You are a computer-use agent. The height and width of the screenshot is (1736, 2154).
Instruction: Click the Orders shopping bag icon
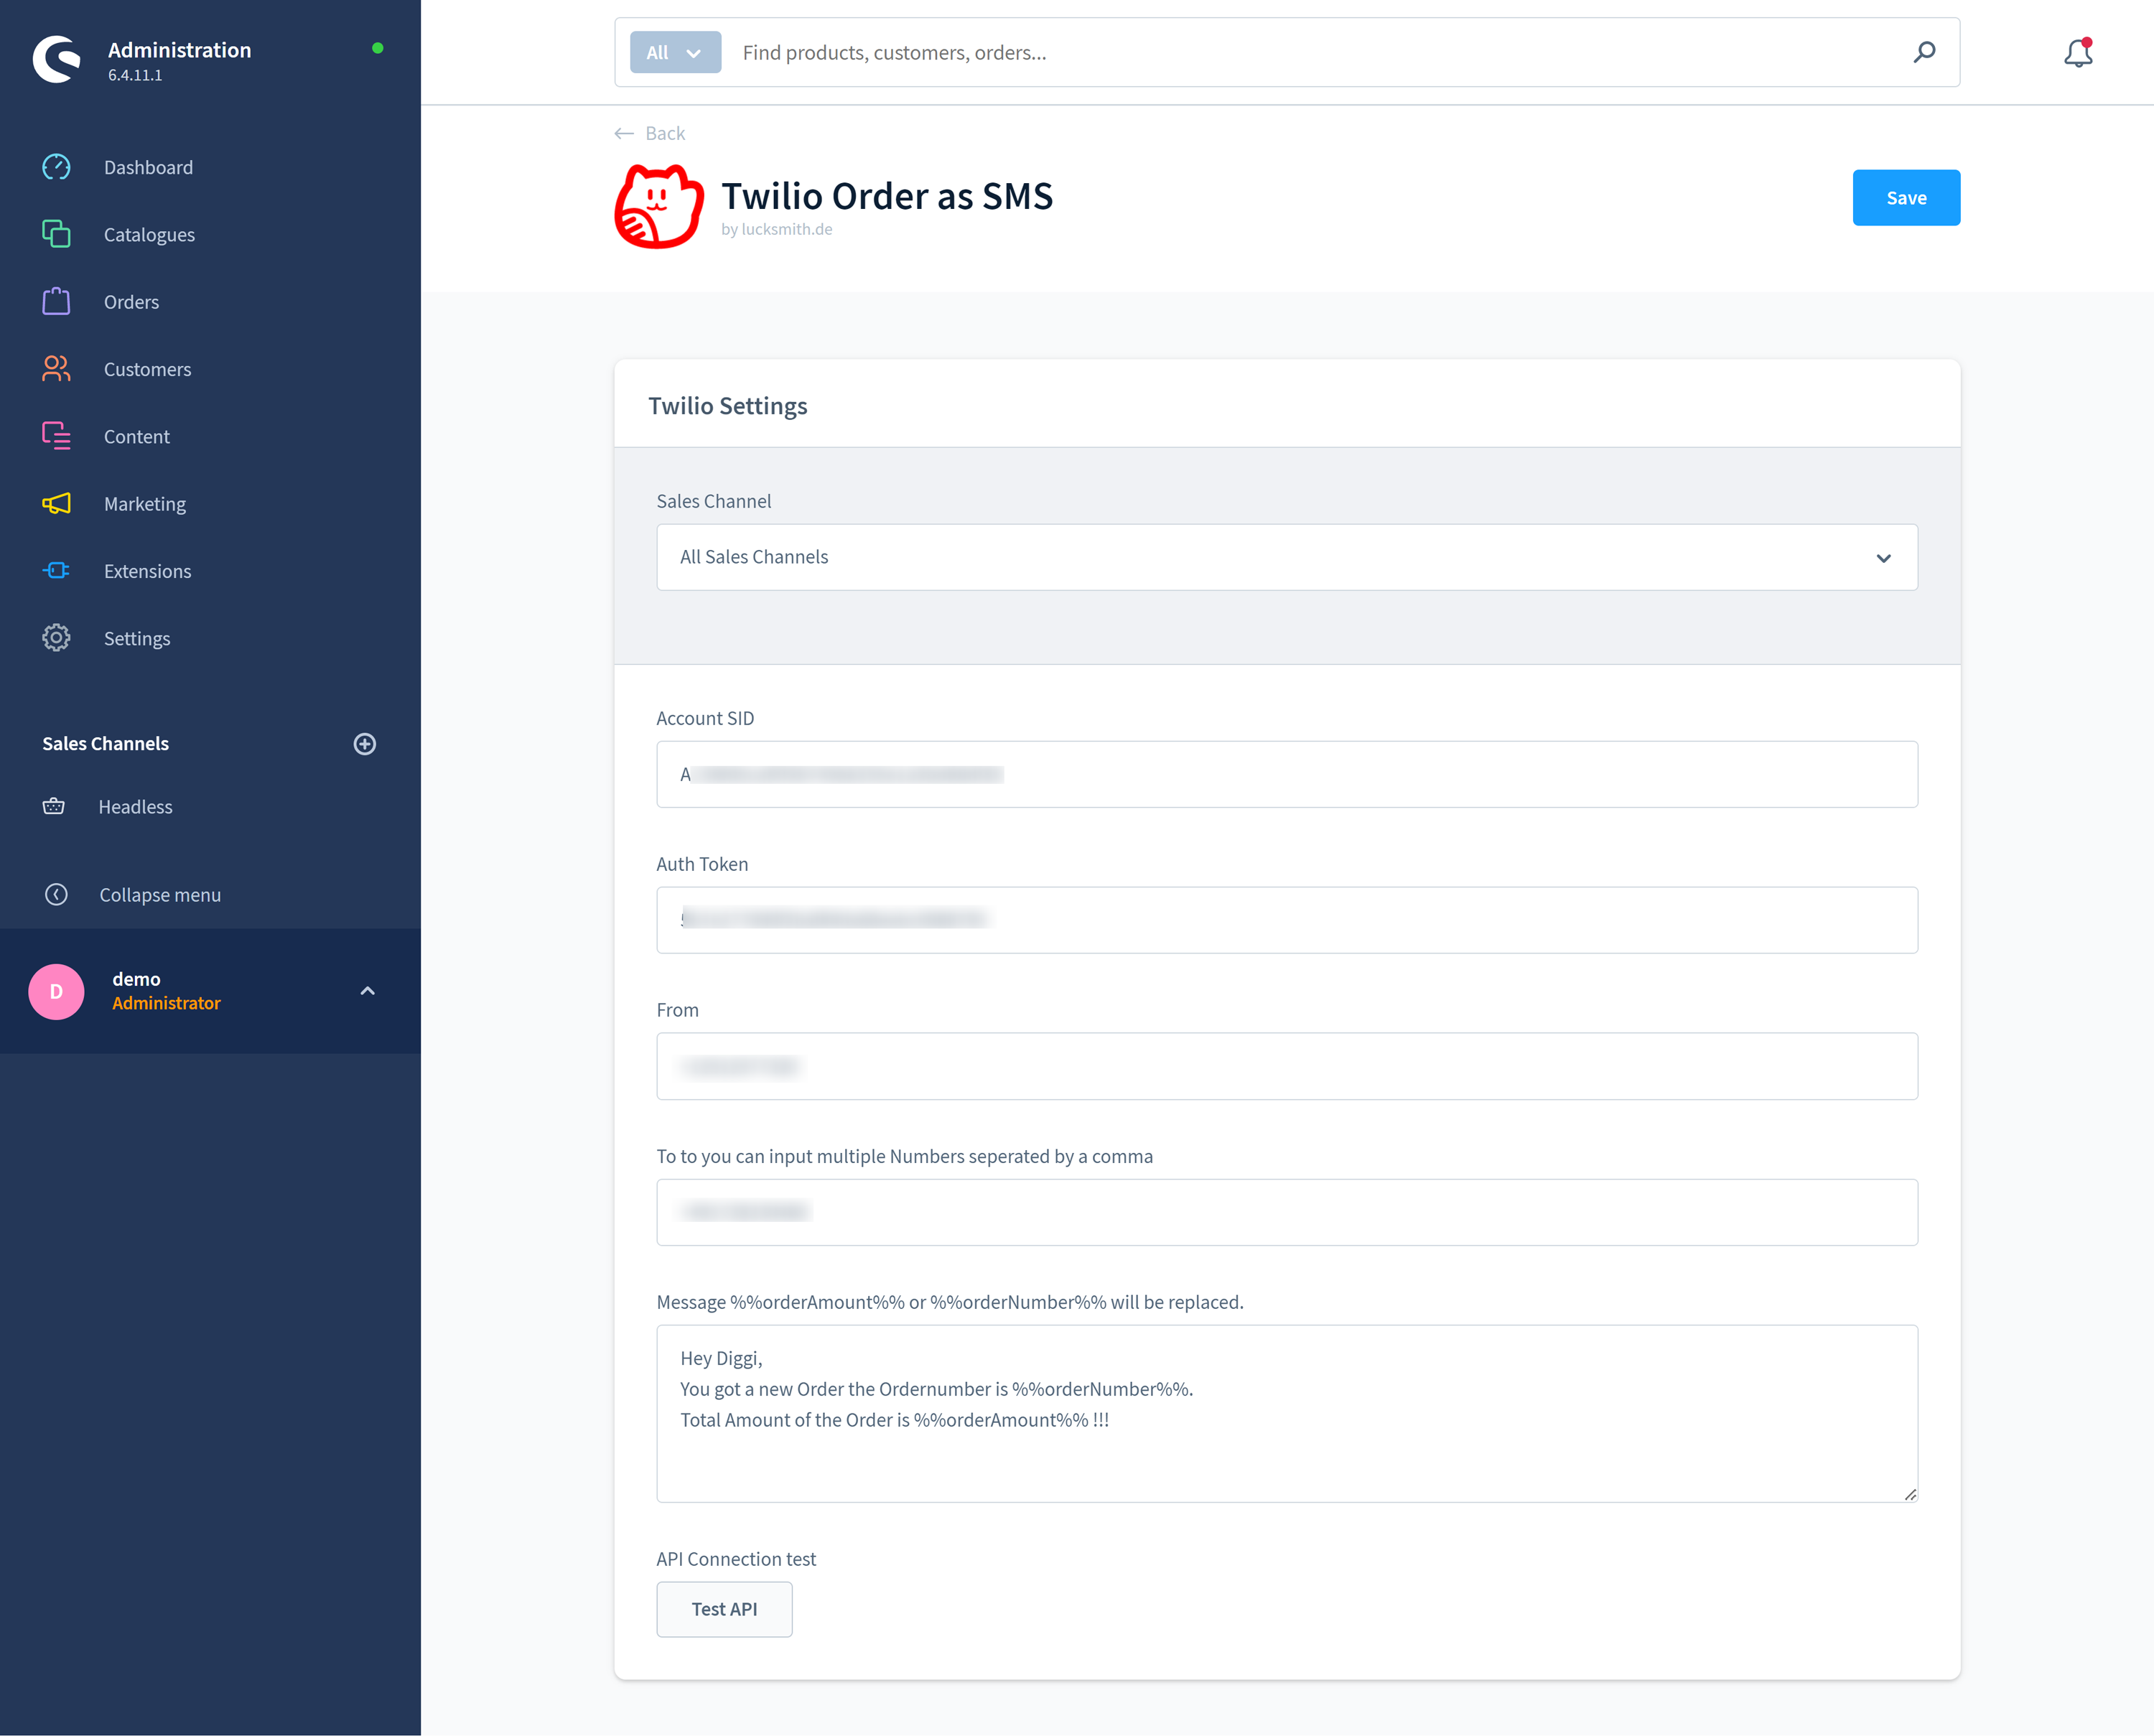(x=56, y=301)
